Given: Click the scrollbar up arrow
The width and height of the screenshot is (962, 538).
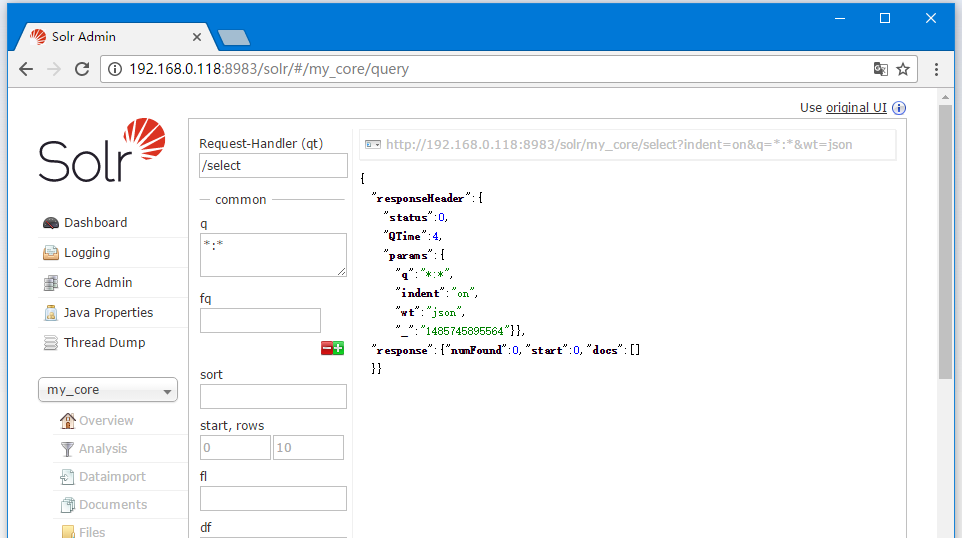Looking at the screenshot, I should tap(945, 97).
